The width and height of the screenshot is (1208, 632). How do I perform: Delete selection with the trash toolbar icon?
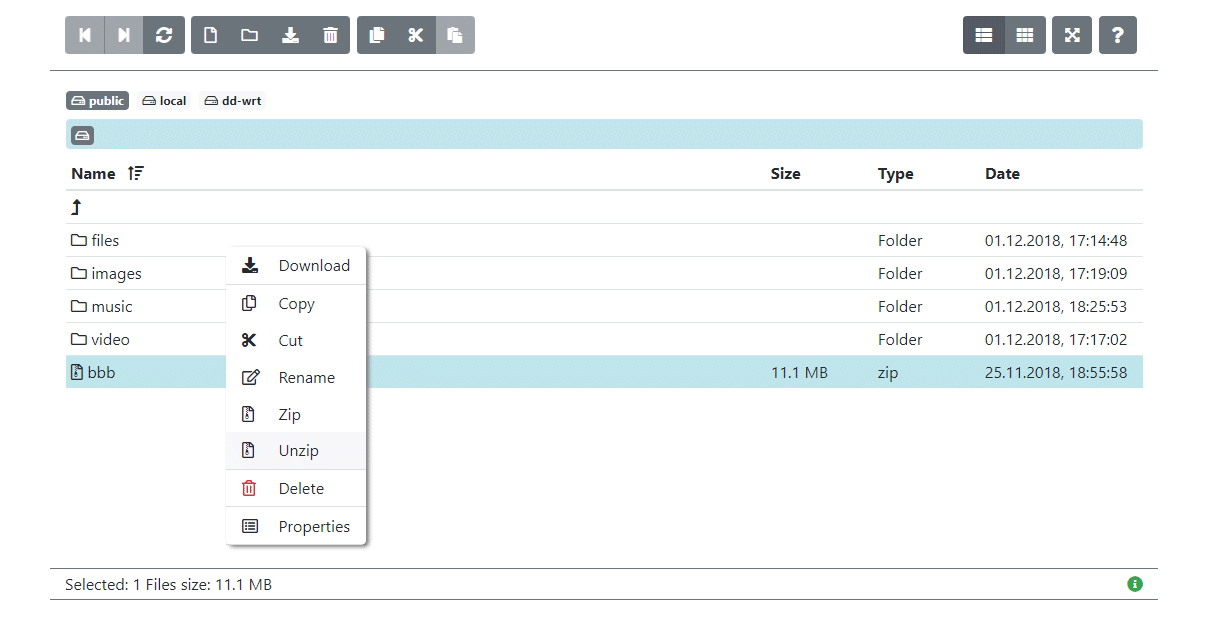(x=330, y=34)
